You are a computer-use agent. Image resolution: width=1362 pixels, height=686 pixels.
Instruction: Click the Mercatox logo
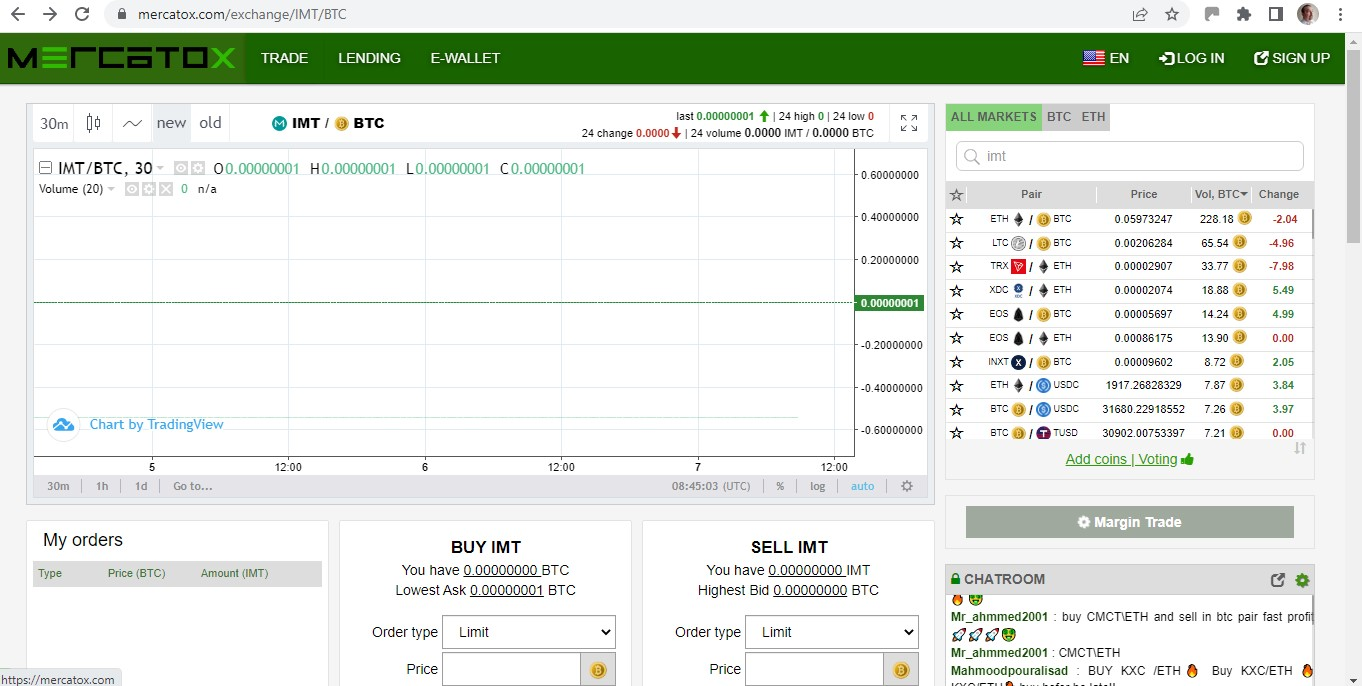click(x=121, y=58)
